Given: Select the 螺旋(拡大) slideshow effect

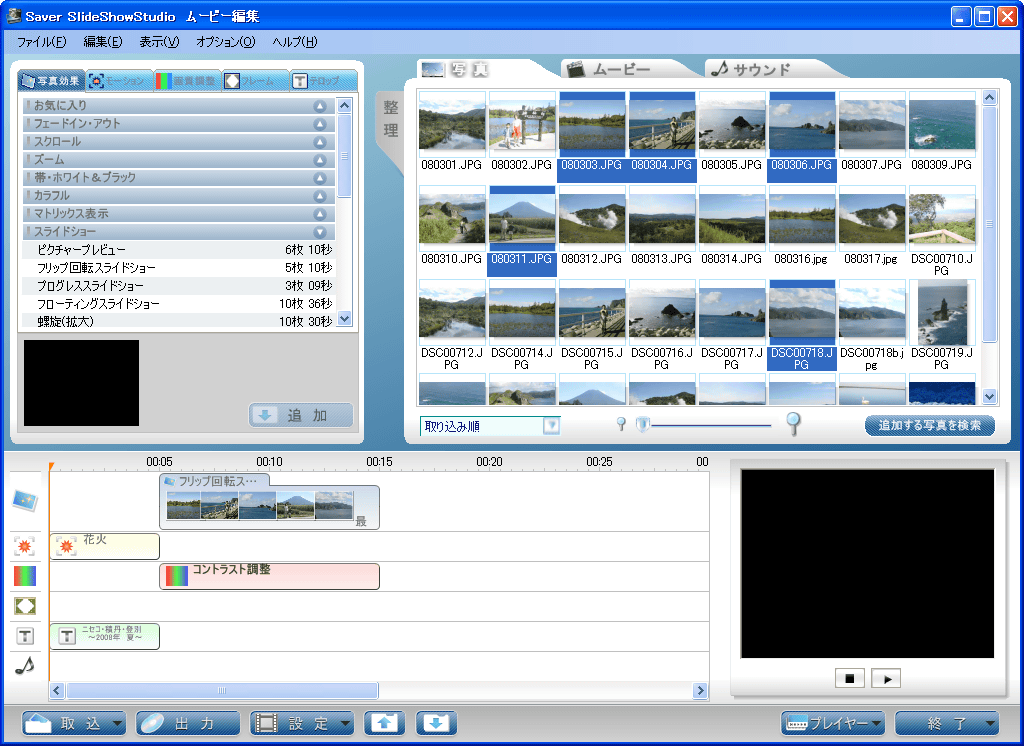Looking at the screenshot, I should (x=179, y=321).
